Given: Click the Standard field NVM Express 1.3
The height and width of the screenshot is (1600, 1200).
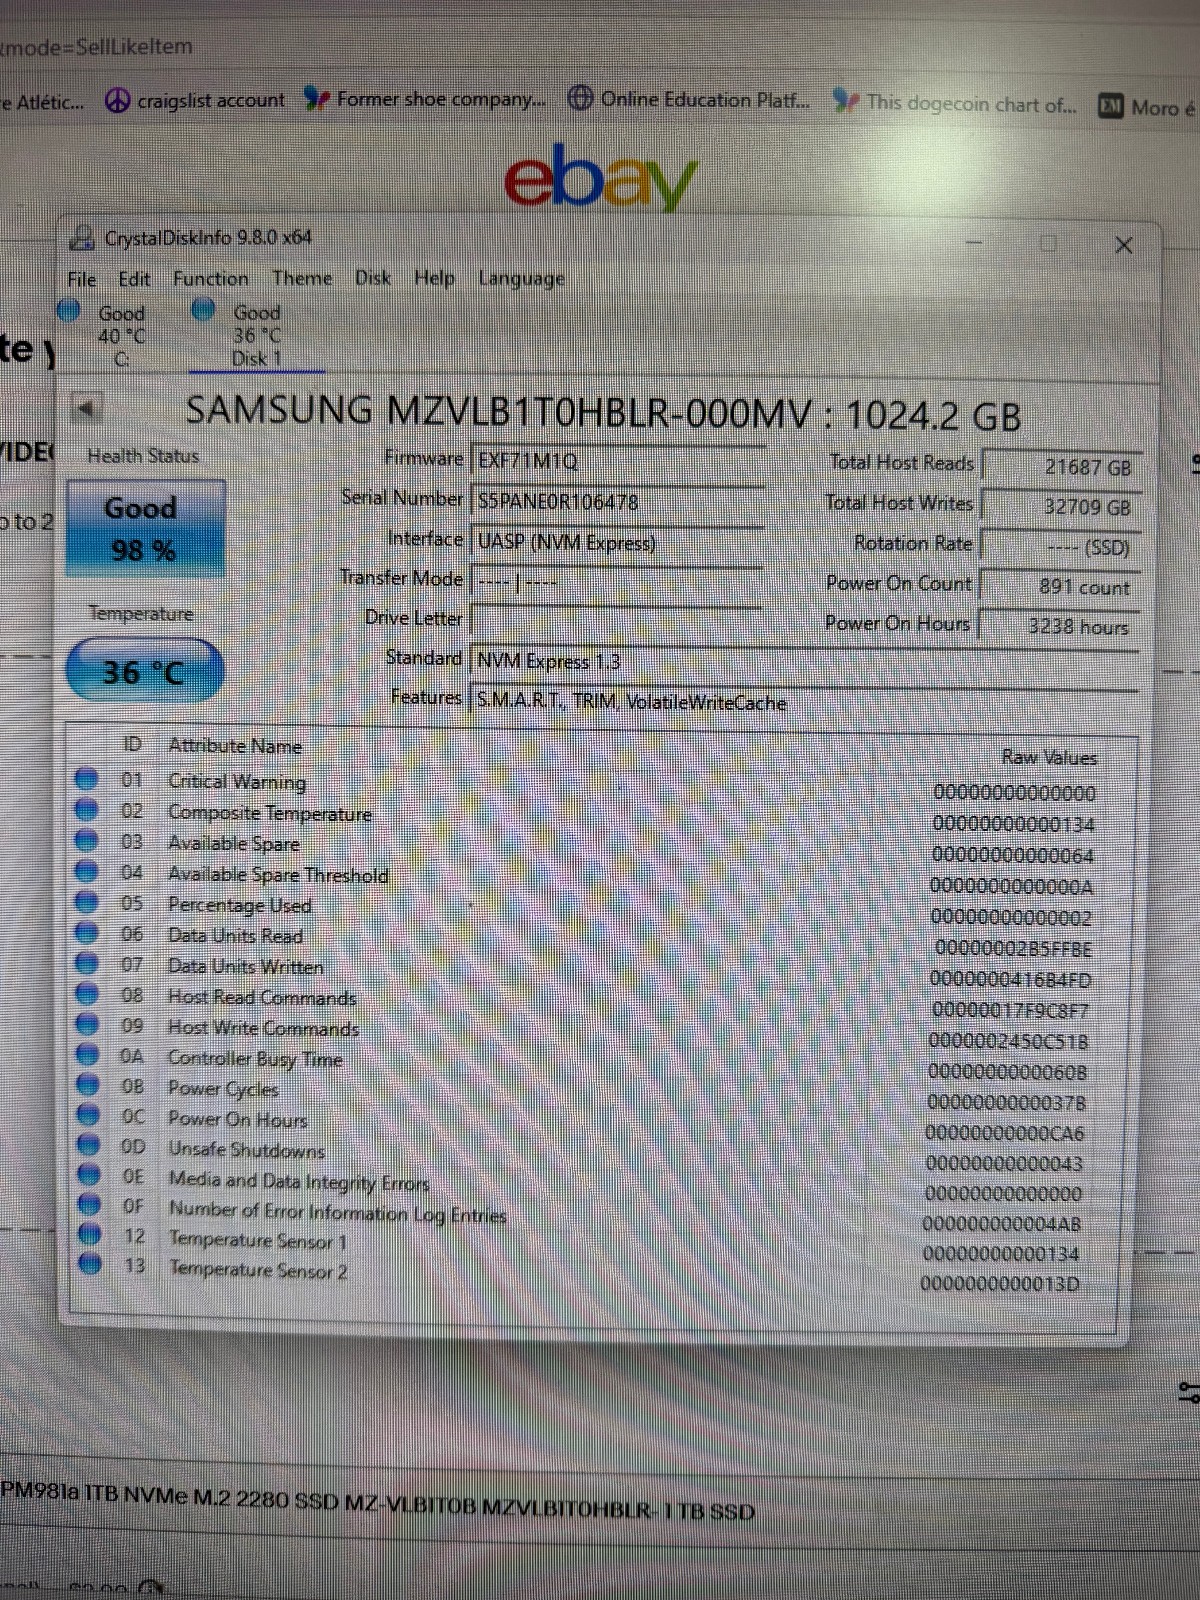Looking at the screenshot, I should tap(804, 662).
